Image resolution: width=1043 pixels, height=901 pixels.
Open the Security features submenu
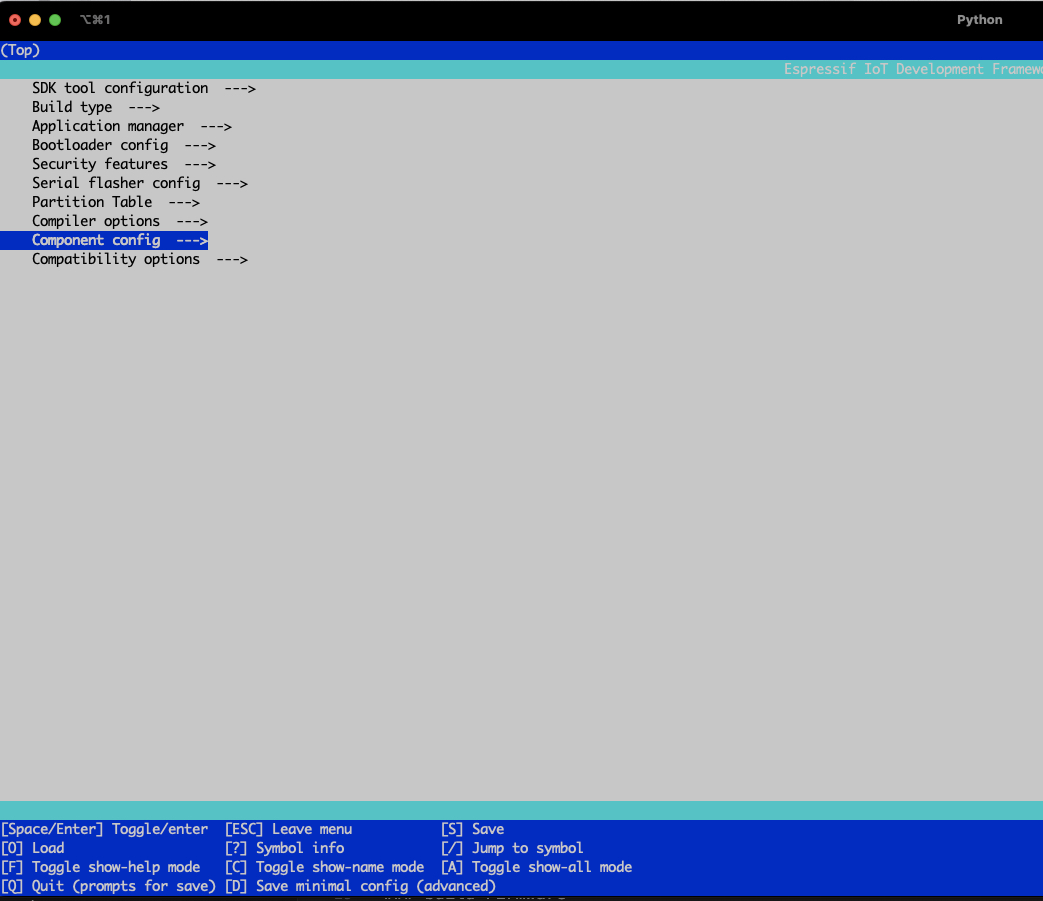point(124,164)
